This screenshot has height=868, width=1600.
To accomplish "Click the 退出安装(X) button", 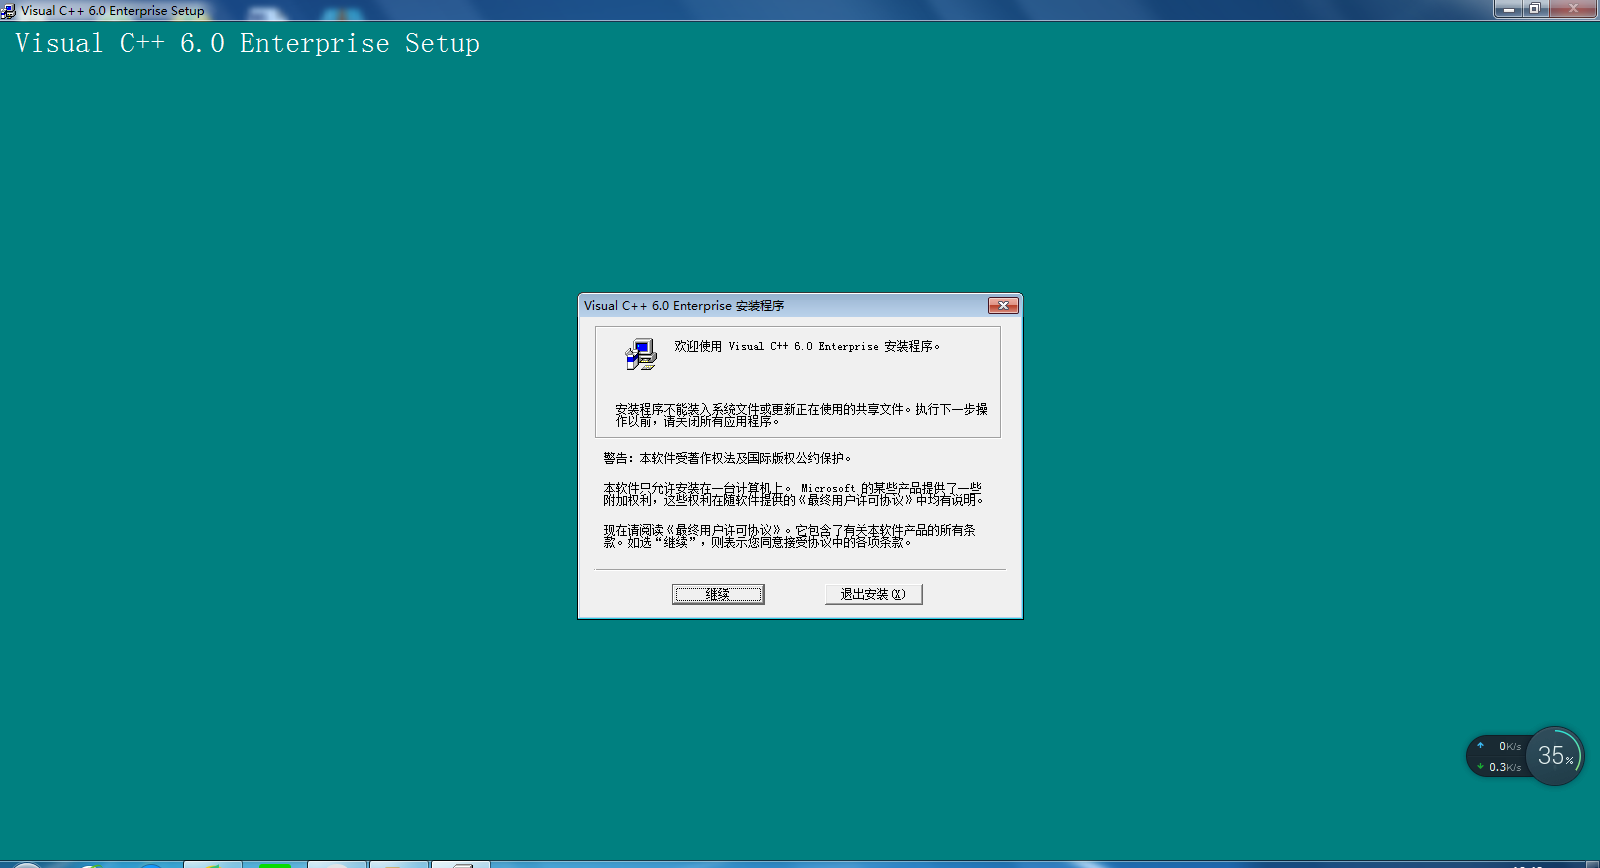I will pos(873,594).
